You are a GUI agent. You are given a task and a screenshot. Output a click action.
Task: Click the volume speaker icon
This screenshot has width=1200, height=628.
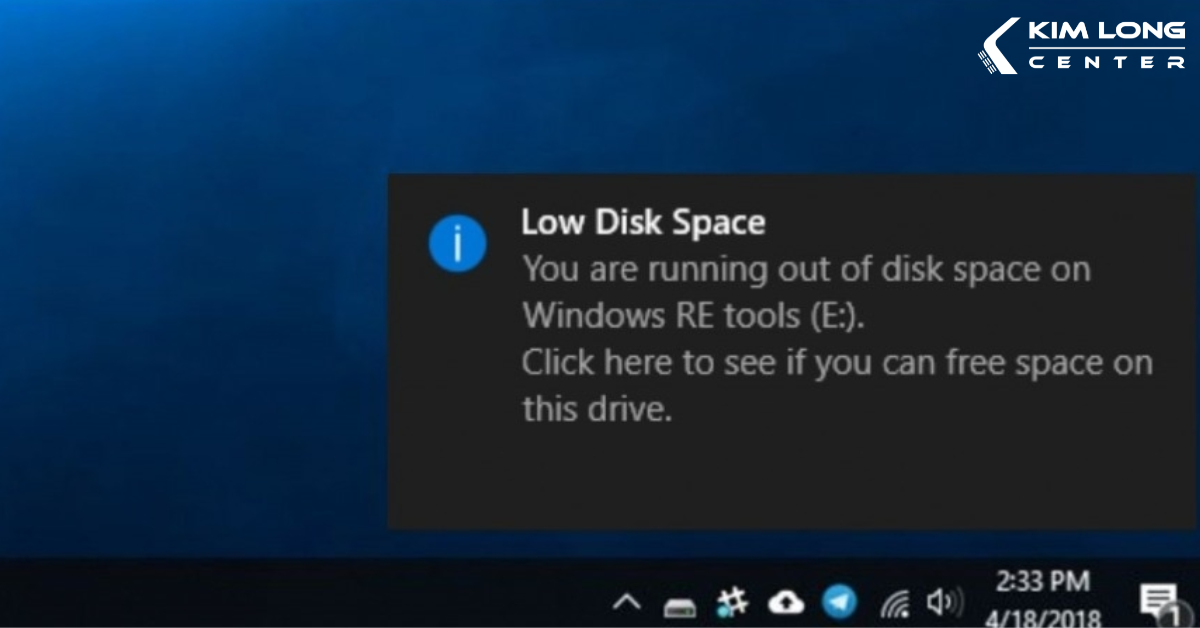943,602
